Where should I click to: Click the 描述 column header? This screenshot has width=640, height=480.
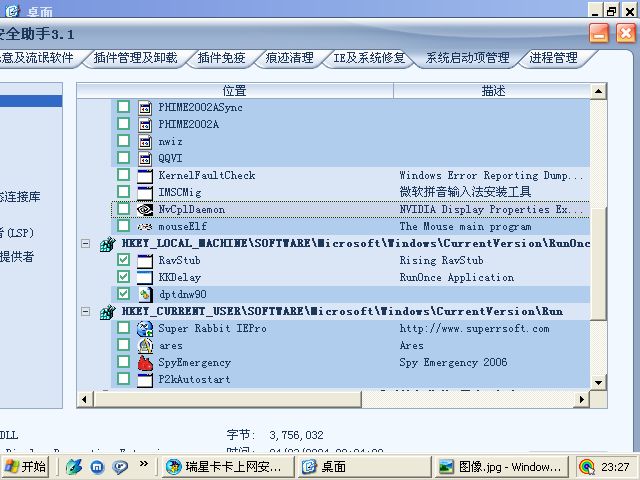click(493, 91)
